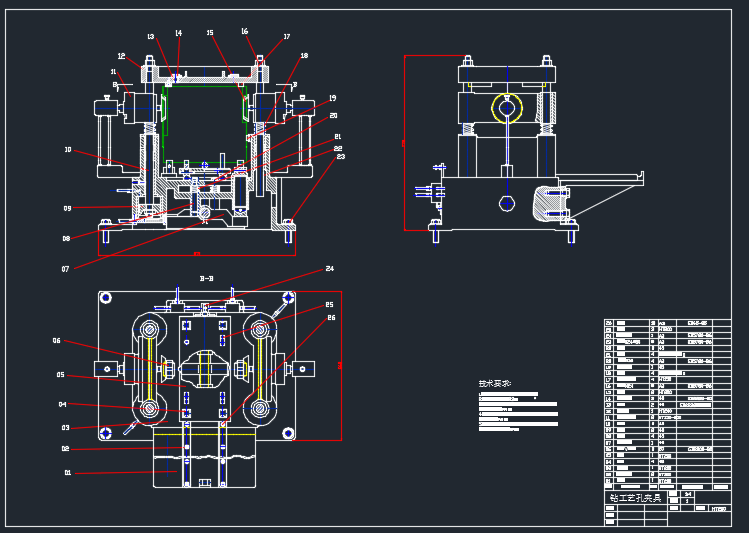Select part callout label 15
Image resolution: width=749 pixels, height=533 pixels.
210,33
